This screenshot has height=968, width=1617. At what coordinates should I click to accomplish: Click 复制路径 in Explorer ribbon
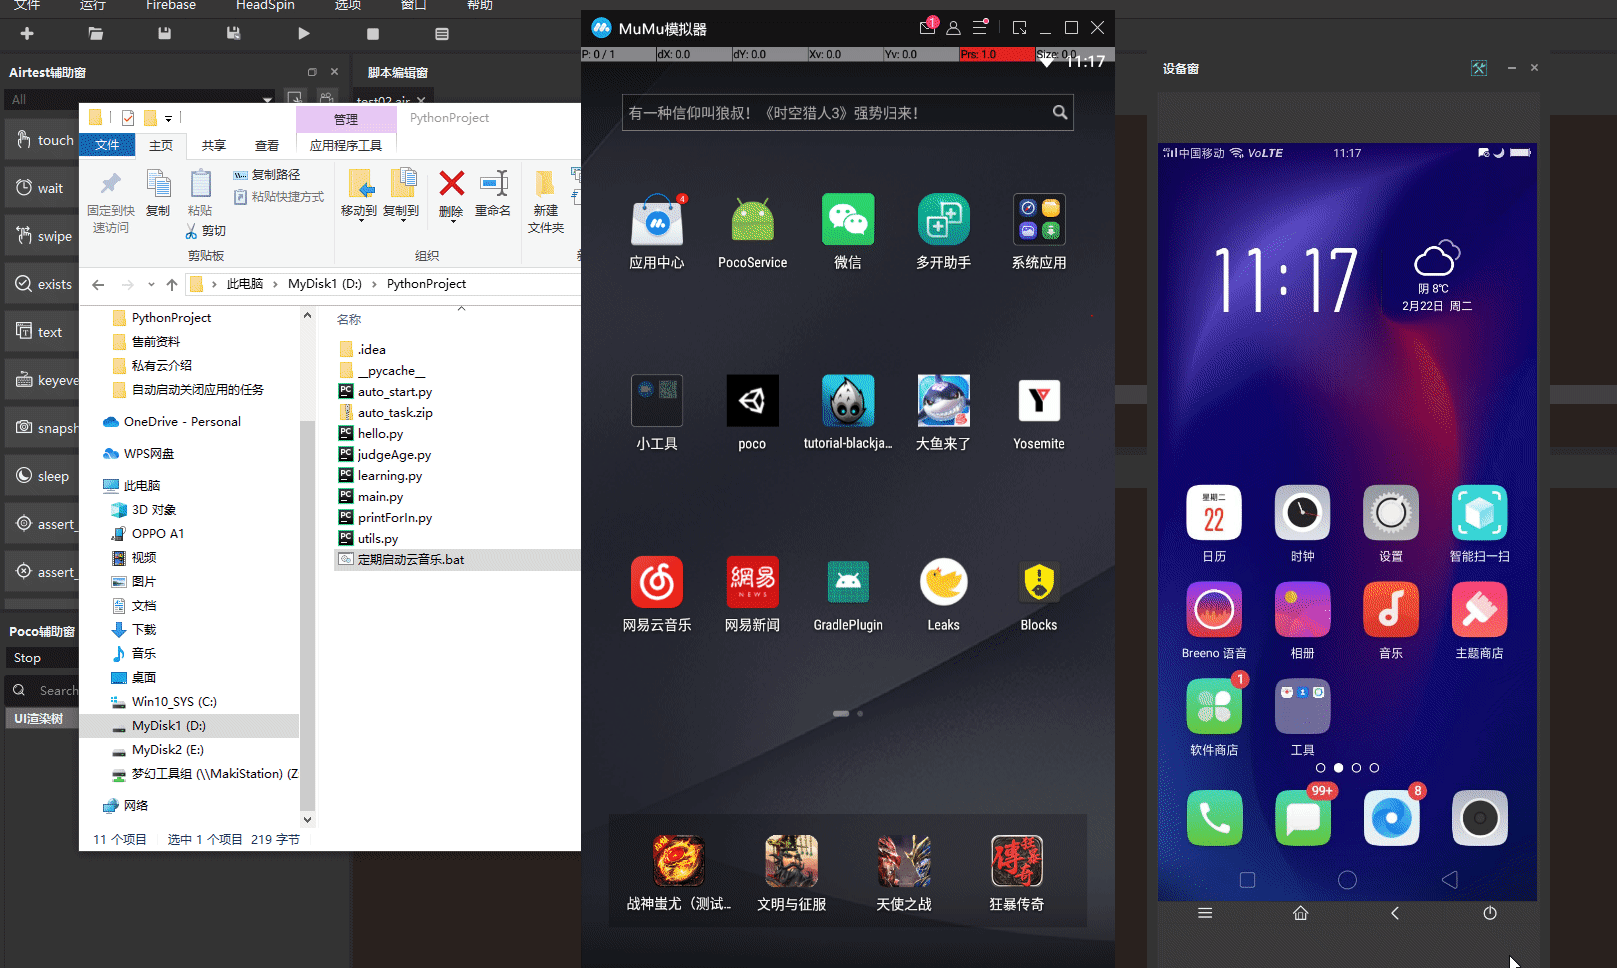click(x=267, y=175)
